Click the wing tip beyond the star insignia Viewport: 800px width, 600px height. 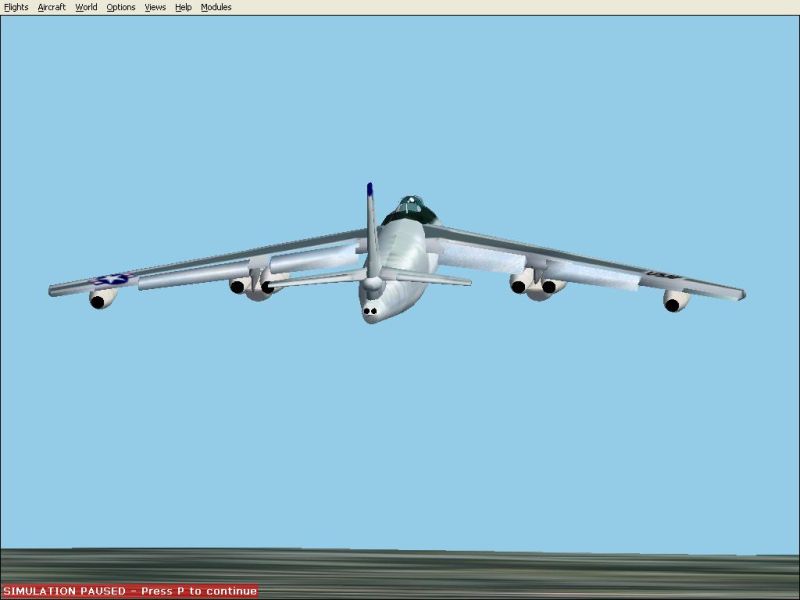coord(56,290)
